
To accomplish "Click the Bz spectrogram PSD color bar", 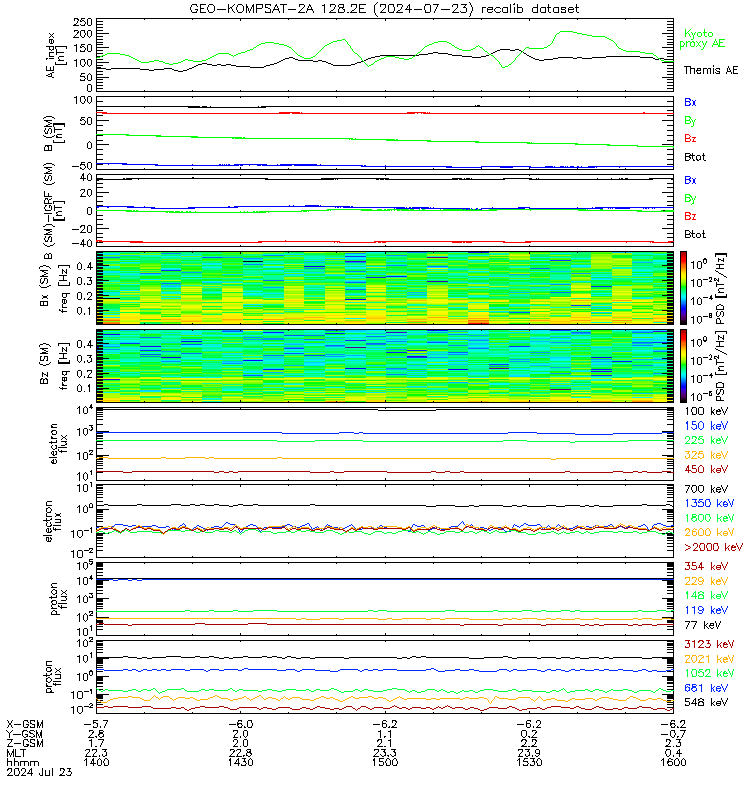I will 683,366.
